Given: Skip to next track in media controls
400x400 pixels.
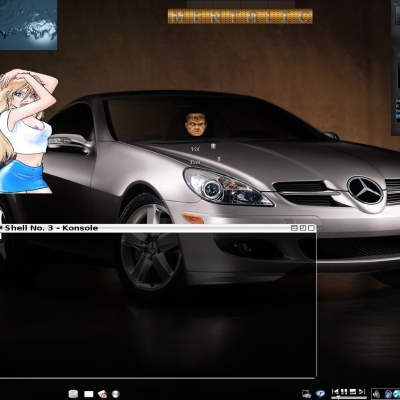Looking at the screenshot, I should pyautogui.click(x=362, y=391).
